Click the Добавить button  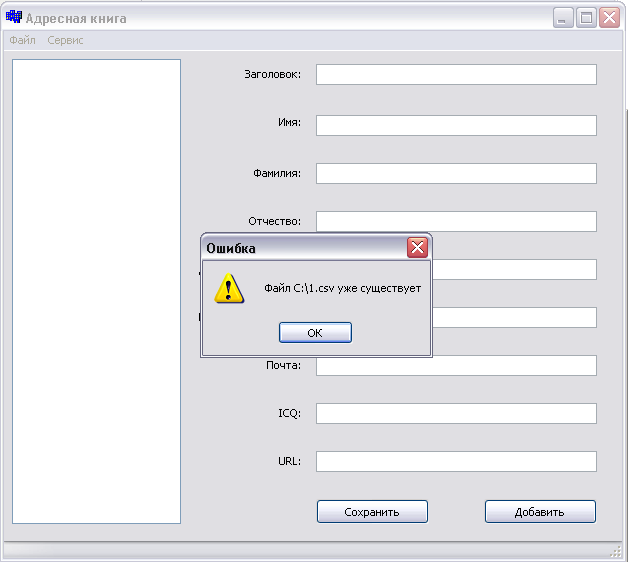540,512
